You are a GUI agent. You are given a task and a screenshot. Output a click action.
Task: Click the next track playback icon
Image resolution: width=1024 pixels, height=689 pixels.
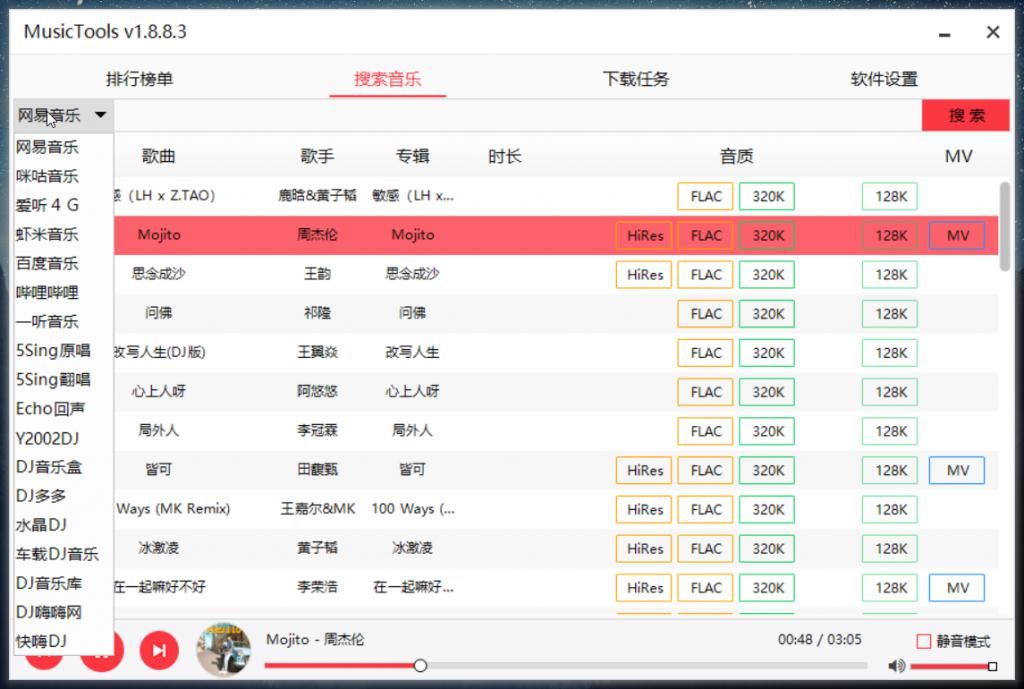pyautogui.click(x=159, y=649)
